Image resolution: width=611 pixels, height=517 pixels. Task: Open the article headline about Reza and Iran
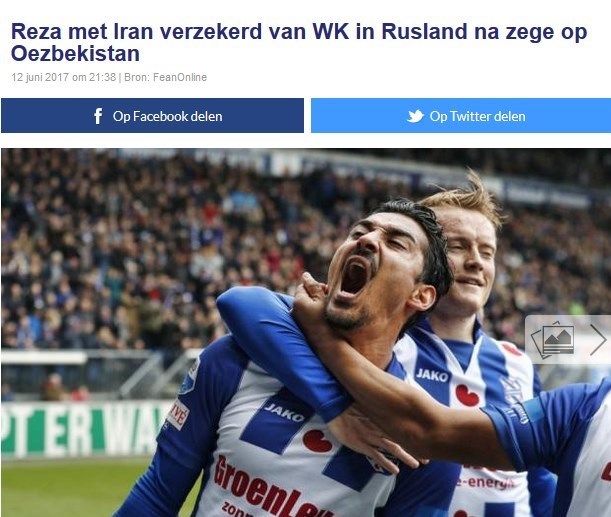coord(299,42)
